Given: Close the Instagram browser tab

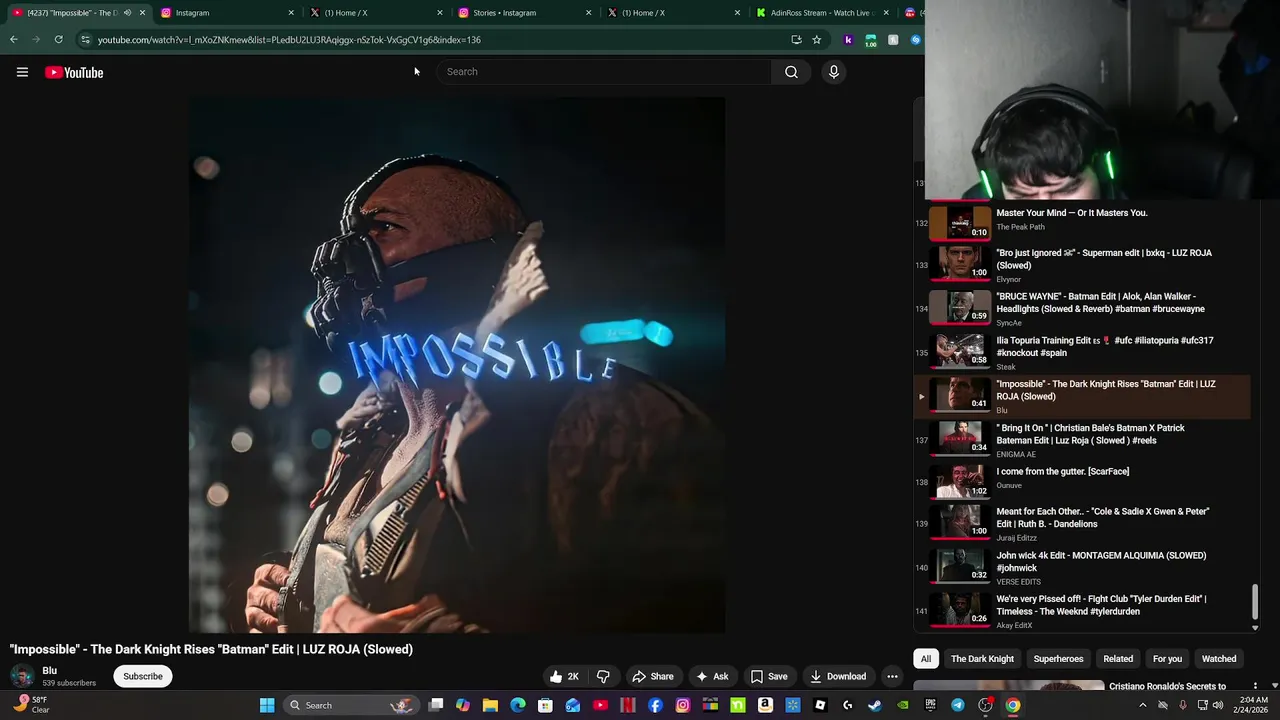Looking at the screenshot, I should tap(291, 13).
